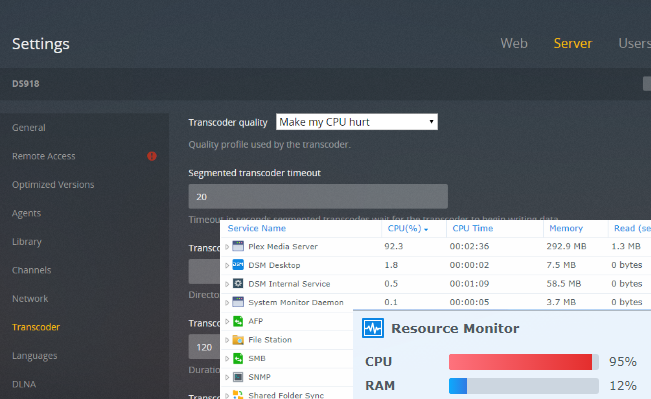Viewport: 651px width, 399px height.
Task: Click the 12% RAM percentage
Action: tap(623, 386)
